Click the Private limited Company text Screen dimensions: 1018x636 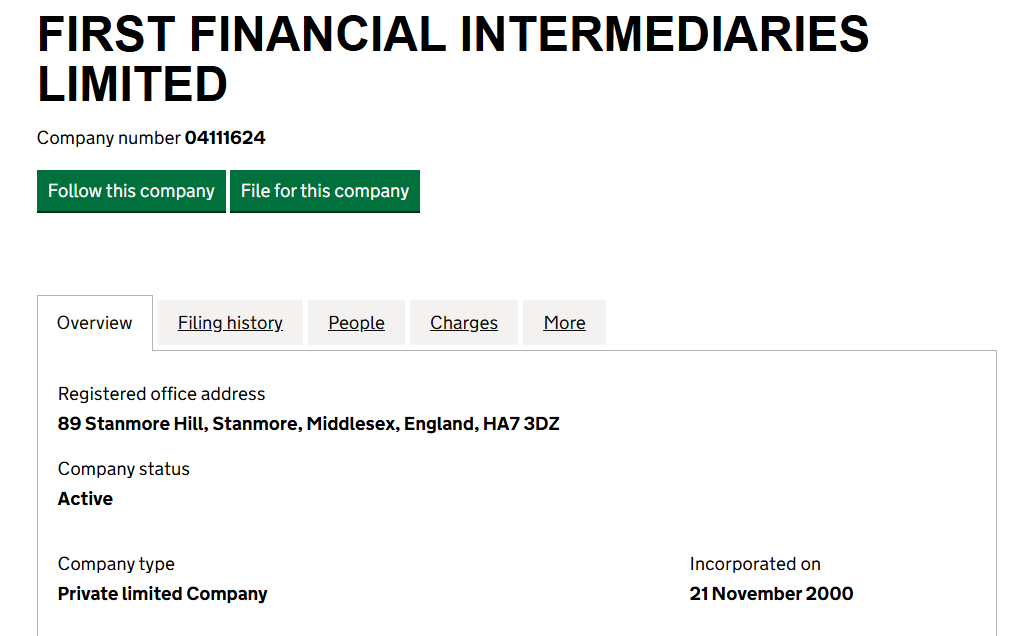(x=163, y=594)
